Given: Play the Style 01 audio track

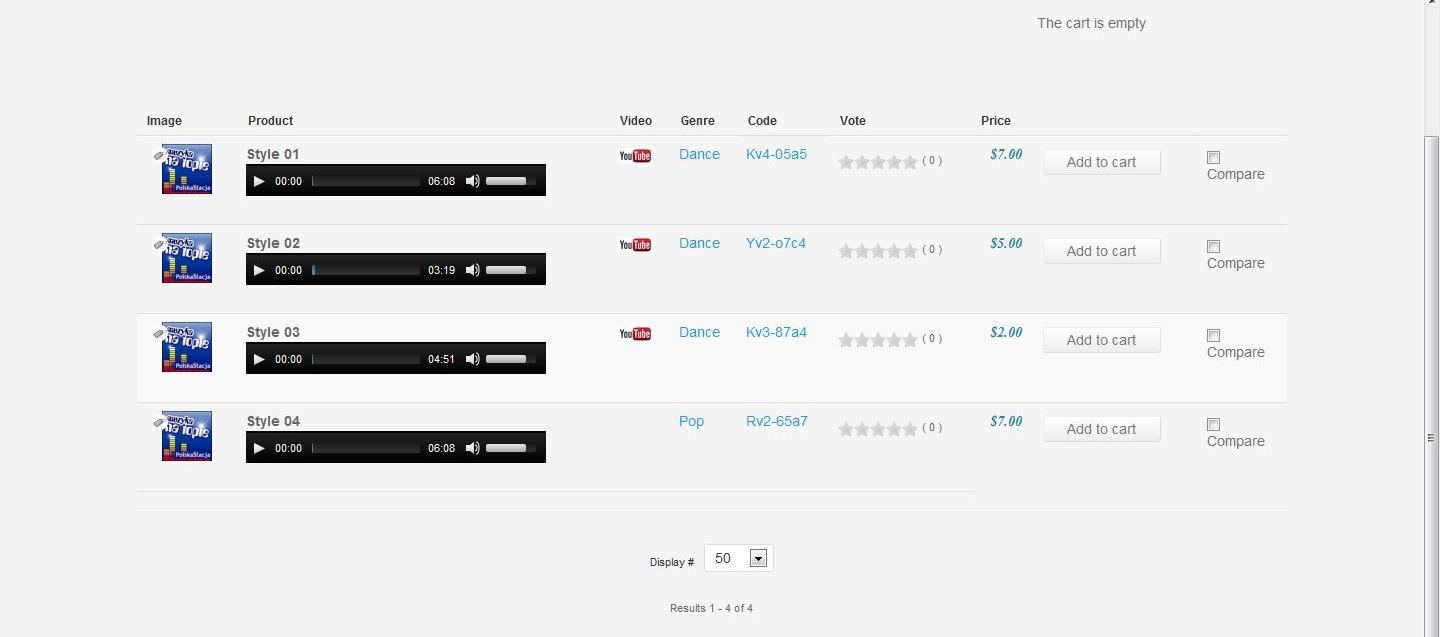Looking at the screenshot, I should (x=259, y=181).
